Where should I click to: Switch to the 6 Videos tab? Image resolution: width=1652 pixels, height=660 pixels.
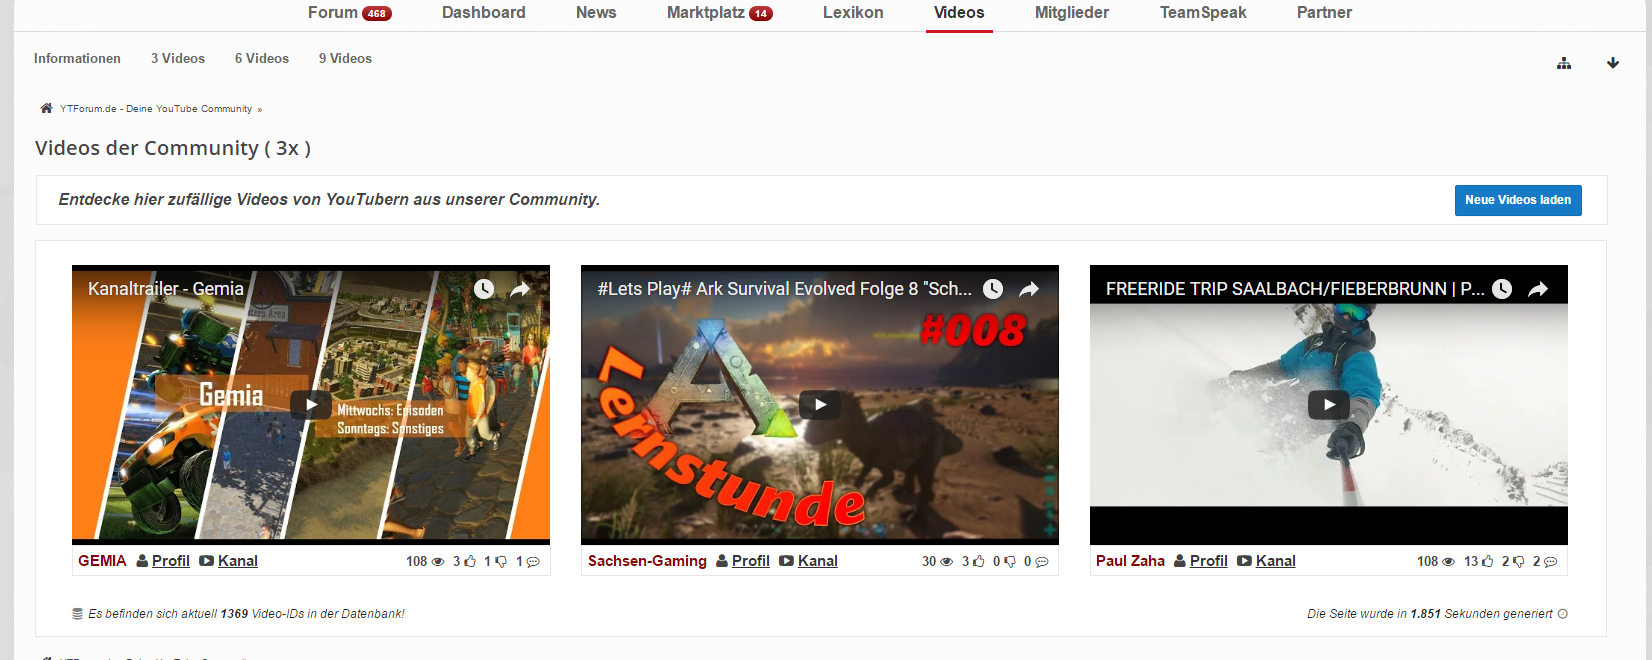point(262,59)
